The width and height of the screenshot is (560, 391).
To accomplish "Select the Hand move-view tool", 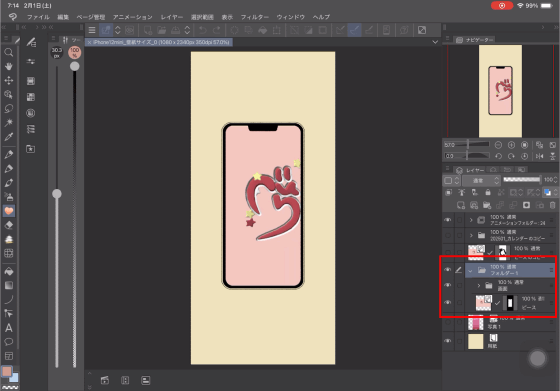I will 9,66.
